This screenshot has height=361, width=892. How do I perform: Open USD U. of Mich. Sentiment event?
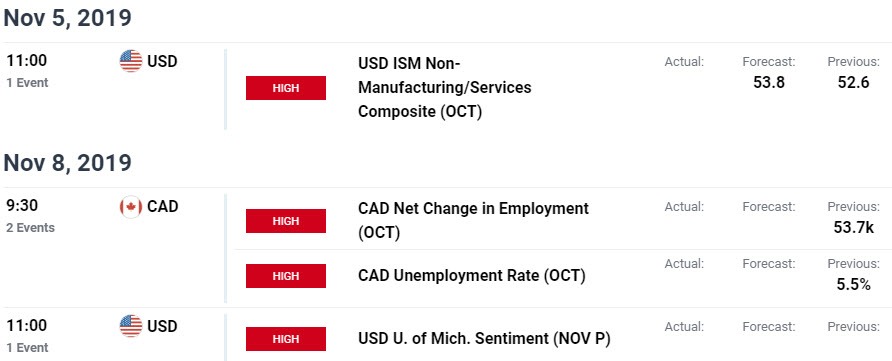pos(484,339)
